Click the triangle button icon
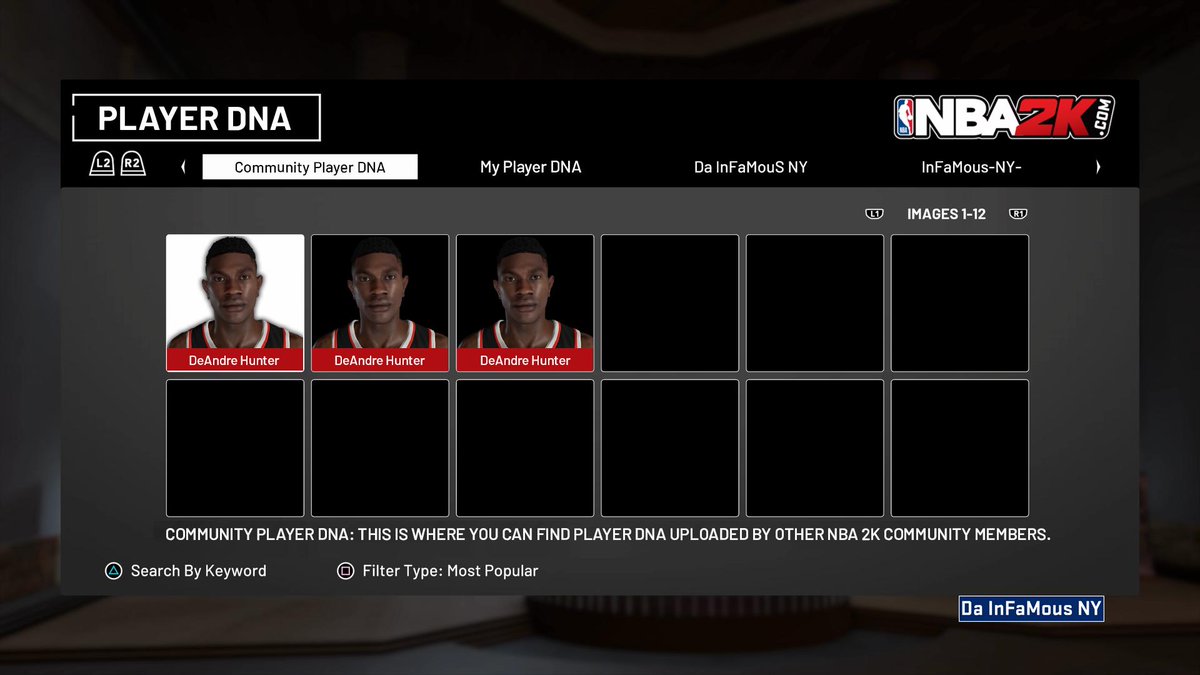Image resolution: width=1200 pixels, height=675 pixels. point(113,571)
